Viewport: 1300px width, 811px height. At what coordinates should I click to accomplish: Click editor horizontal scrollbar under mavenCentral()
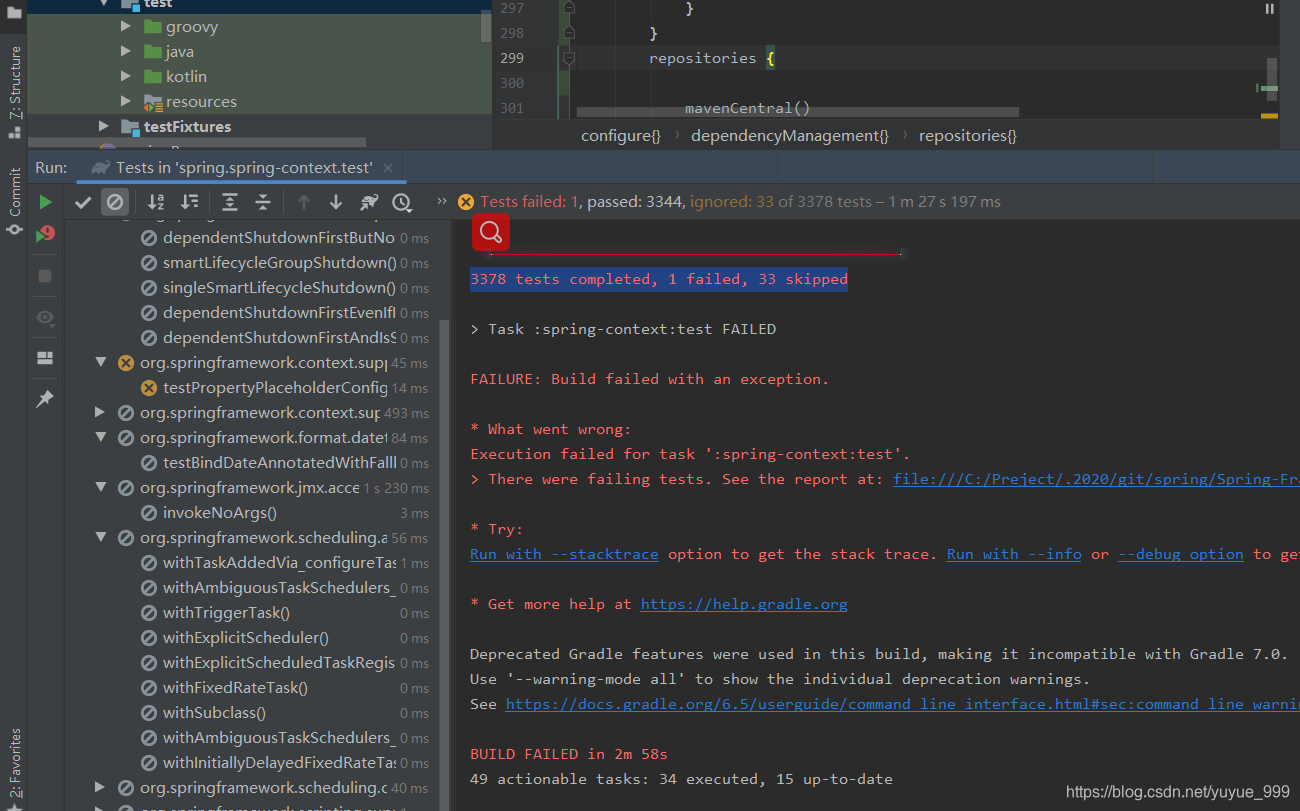pos(798,112)
